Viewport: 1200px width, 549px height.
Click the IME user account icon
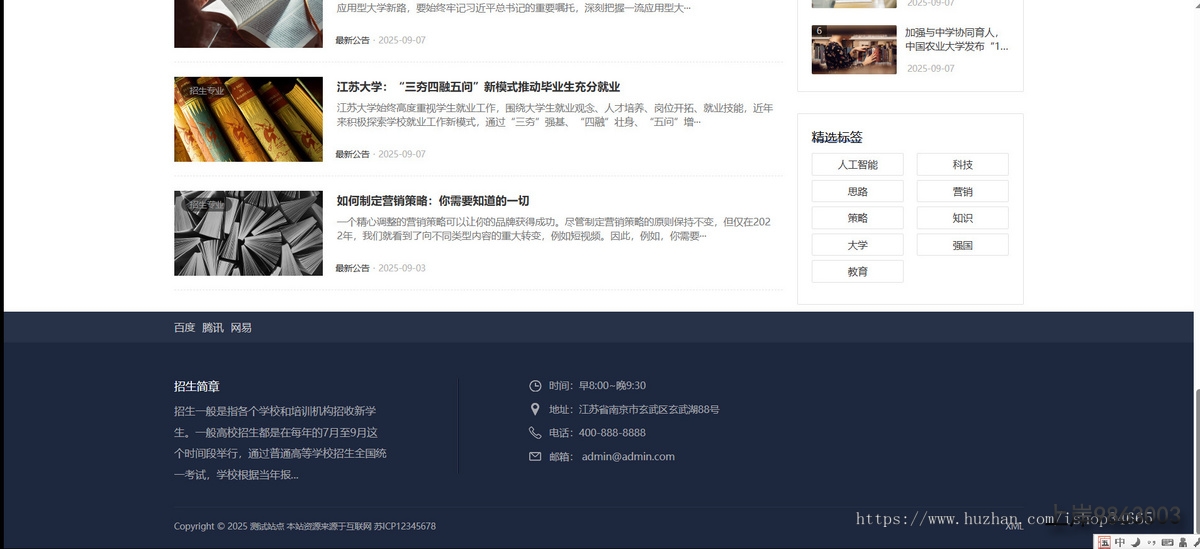point(1181,542)
